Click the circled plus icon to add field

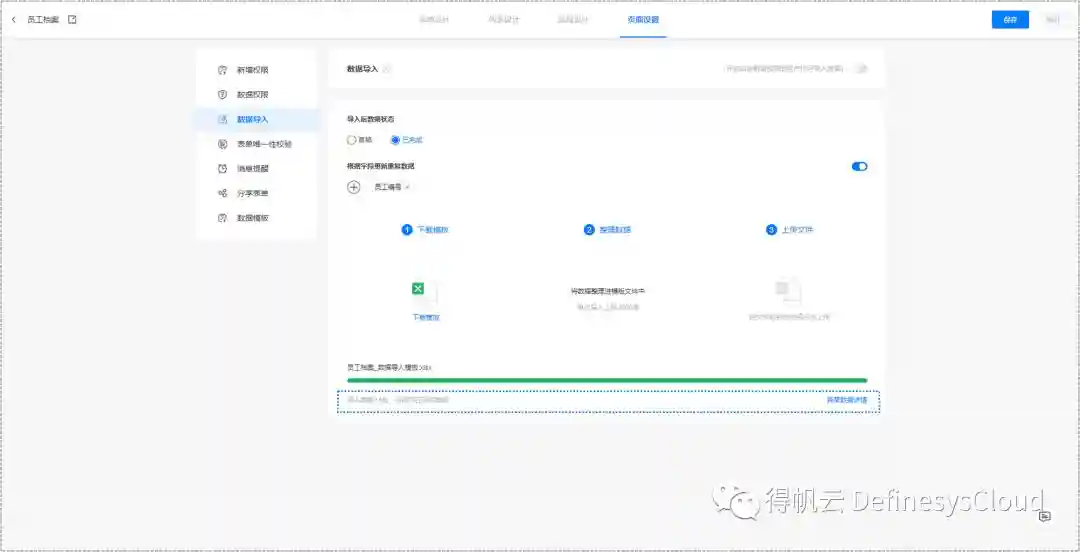pyautogui.click(x=354, y=187)
